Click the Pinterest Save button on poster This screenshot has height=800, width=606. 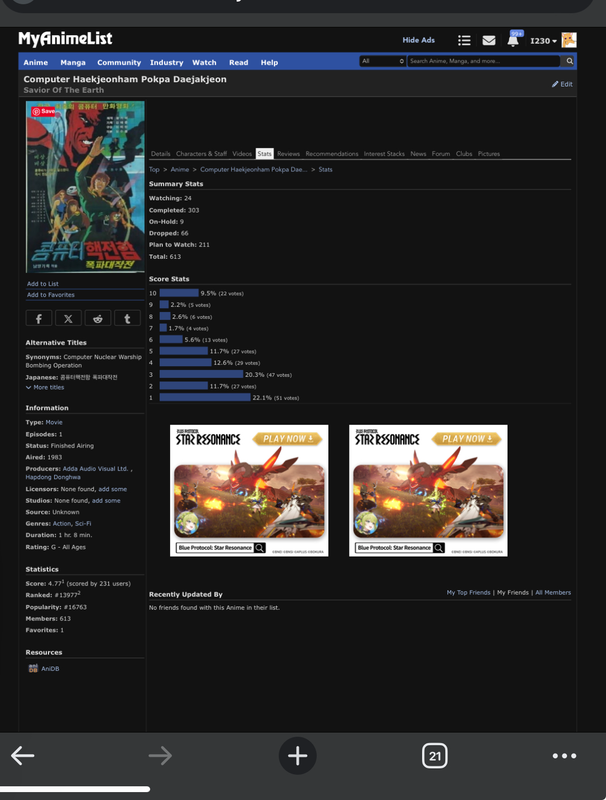43,111
